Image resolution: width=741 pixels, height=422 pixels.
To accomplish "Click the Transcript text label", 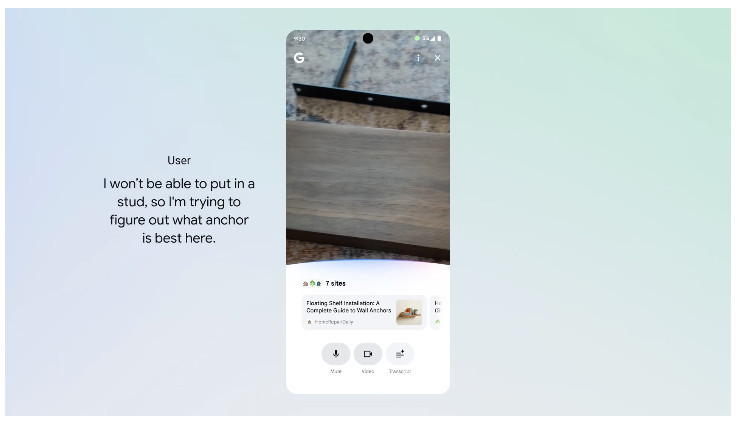I will [400, 371].
